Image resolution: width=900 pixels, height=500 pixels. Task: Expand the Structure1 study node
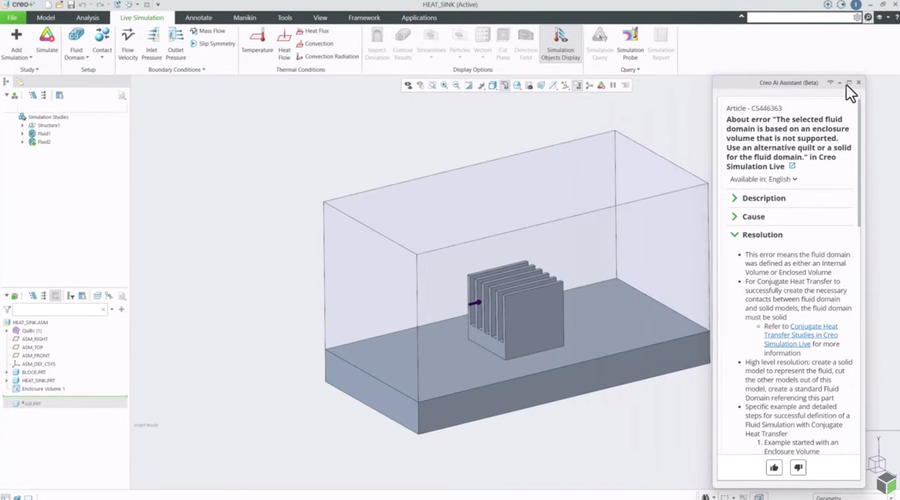22,125
